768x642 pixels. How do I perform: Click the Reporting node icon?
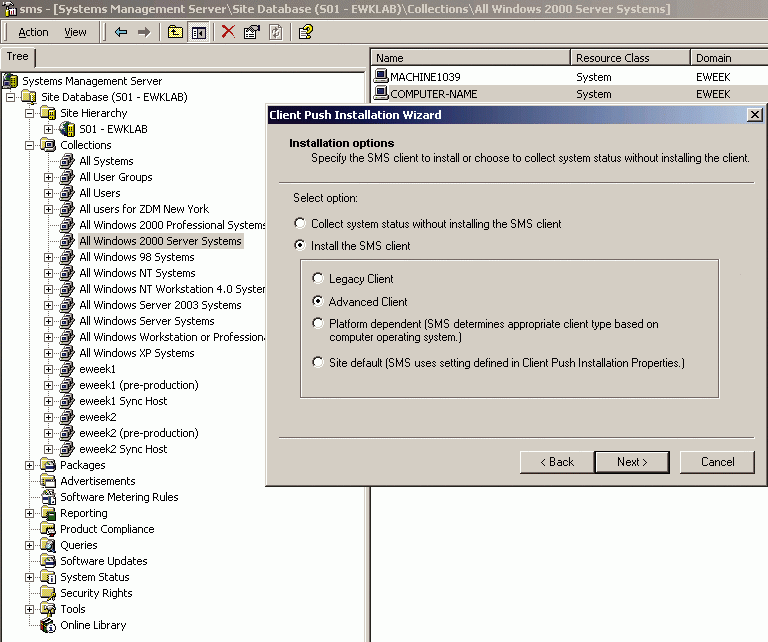tap(48, 513)
